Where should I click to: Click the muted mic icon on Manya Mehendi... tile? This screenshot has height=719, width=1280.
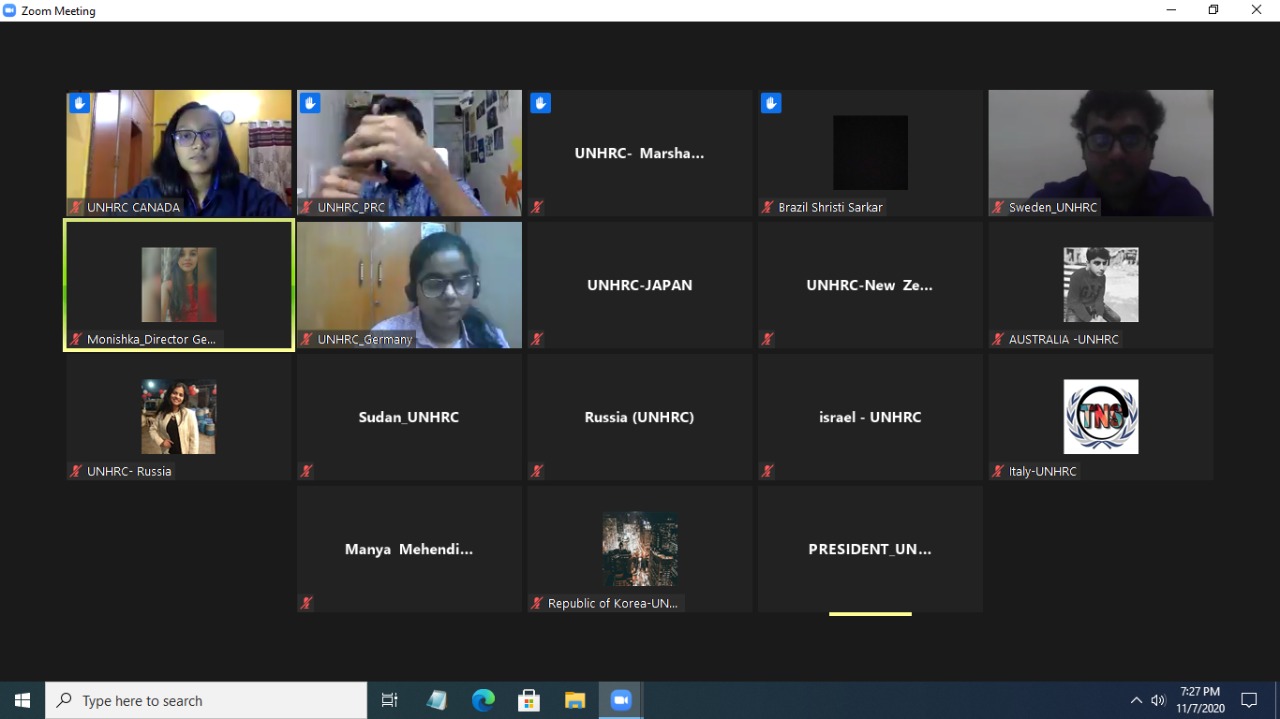click(307, 603)
